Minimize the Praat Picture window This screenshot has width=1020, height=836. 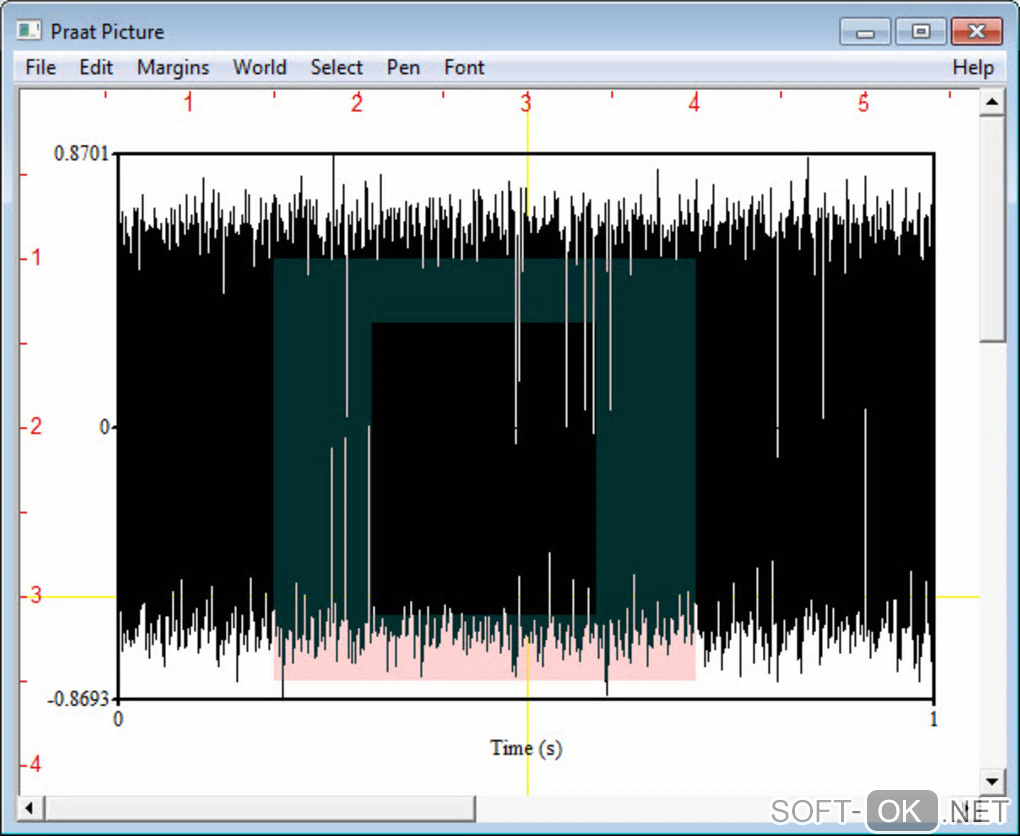[865, 32]
